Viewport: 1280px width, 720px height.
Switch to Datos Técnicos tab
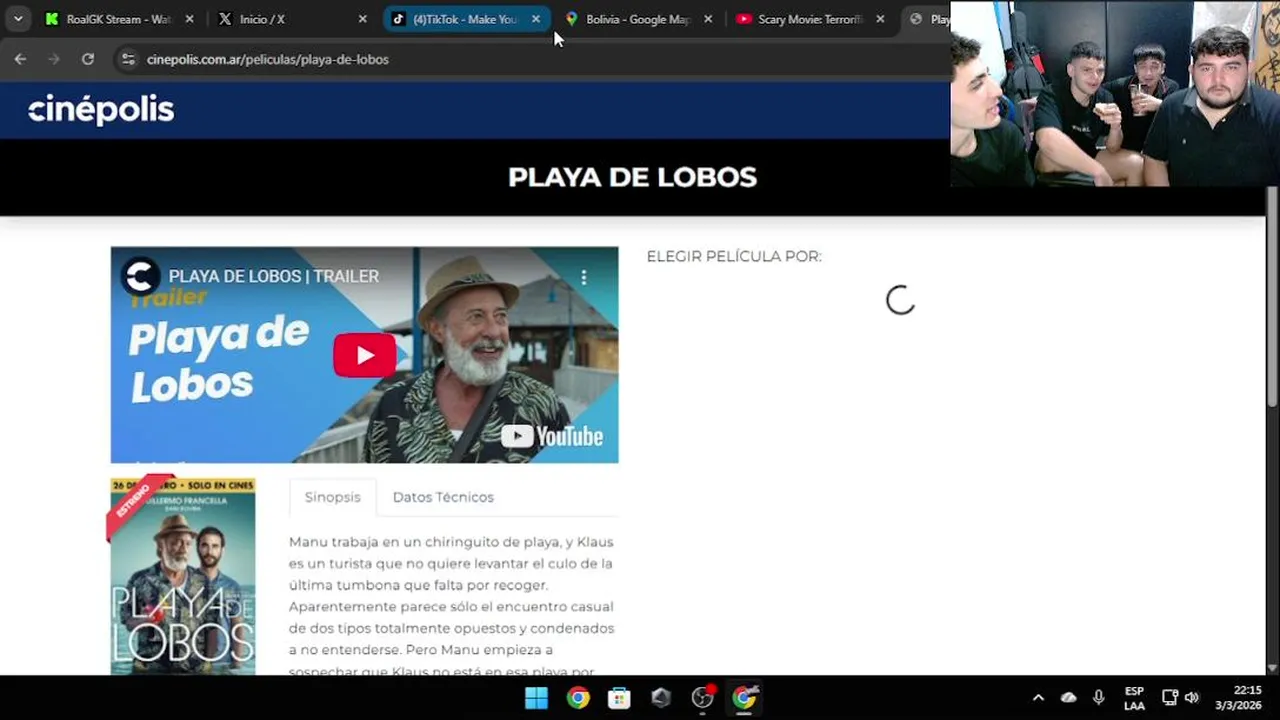pos(443,497)
